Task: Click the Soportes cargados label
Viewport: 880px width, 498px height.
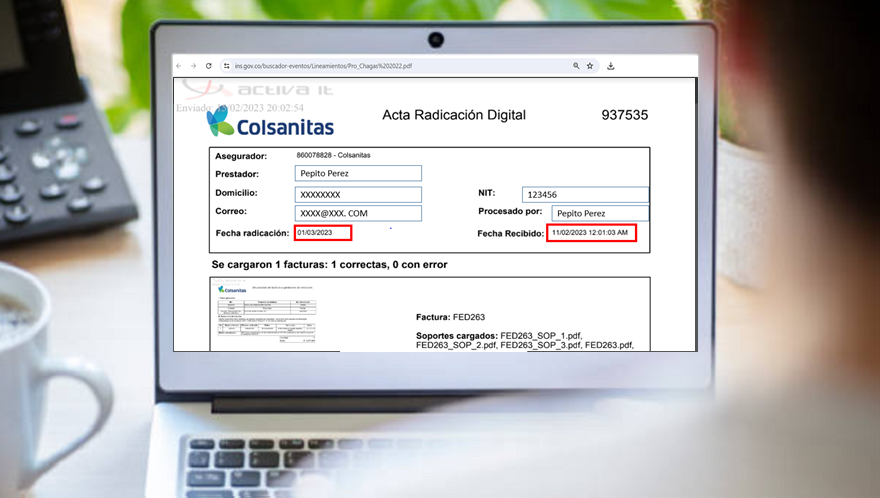Action: tap(457, 336)
